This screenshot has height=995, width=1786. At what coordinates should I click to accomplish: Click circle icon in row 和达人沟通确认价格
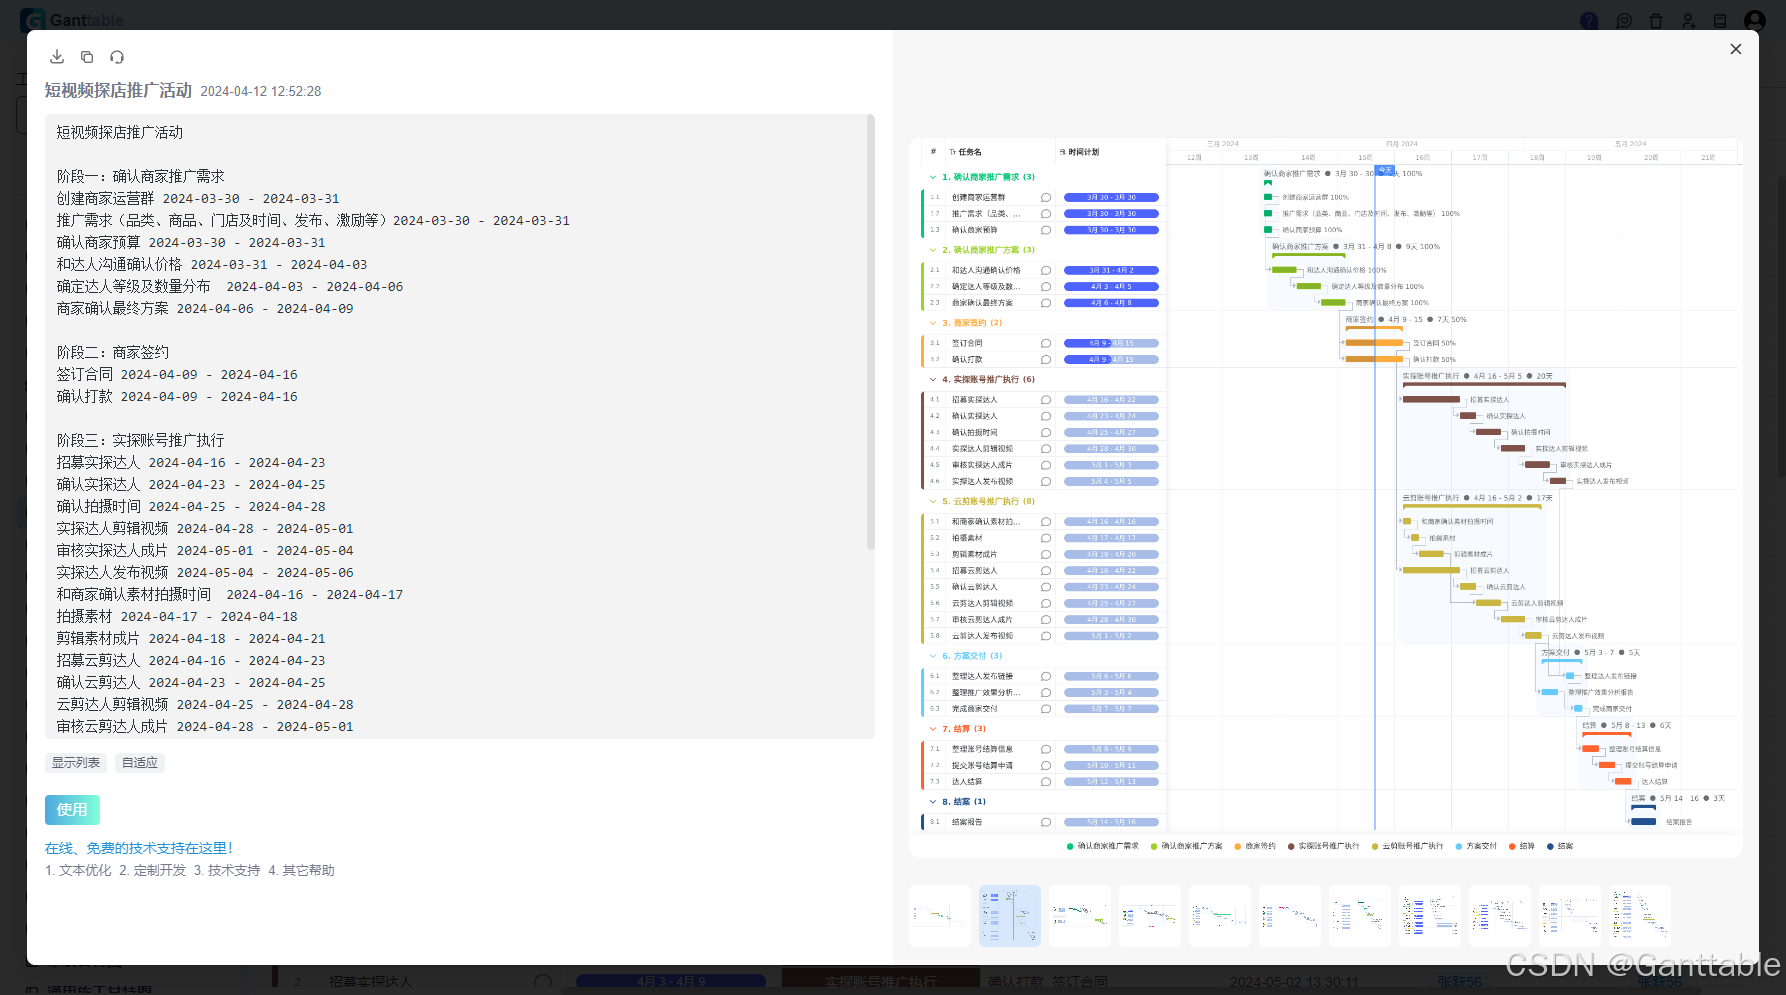1046,270
